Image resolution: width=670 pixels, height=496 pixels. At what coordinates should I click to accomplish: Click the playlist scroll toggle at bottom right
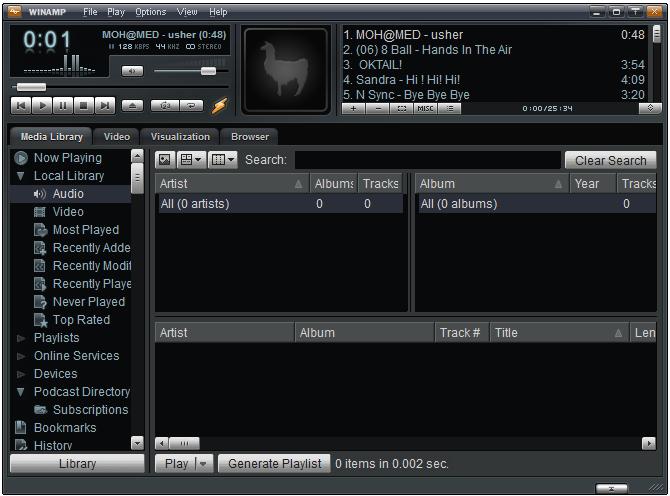(650, 108)
